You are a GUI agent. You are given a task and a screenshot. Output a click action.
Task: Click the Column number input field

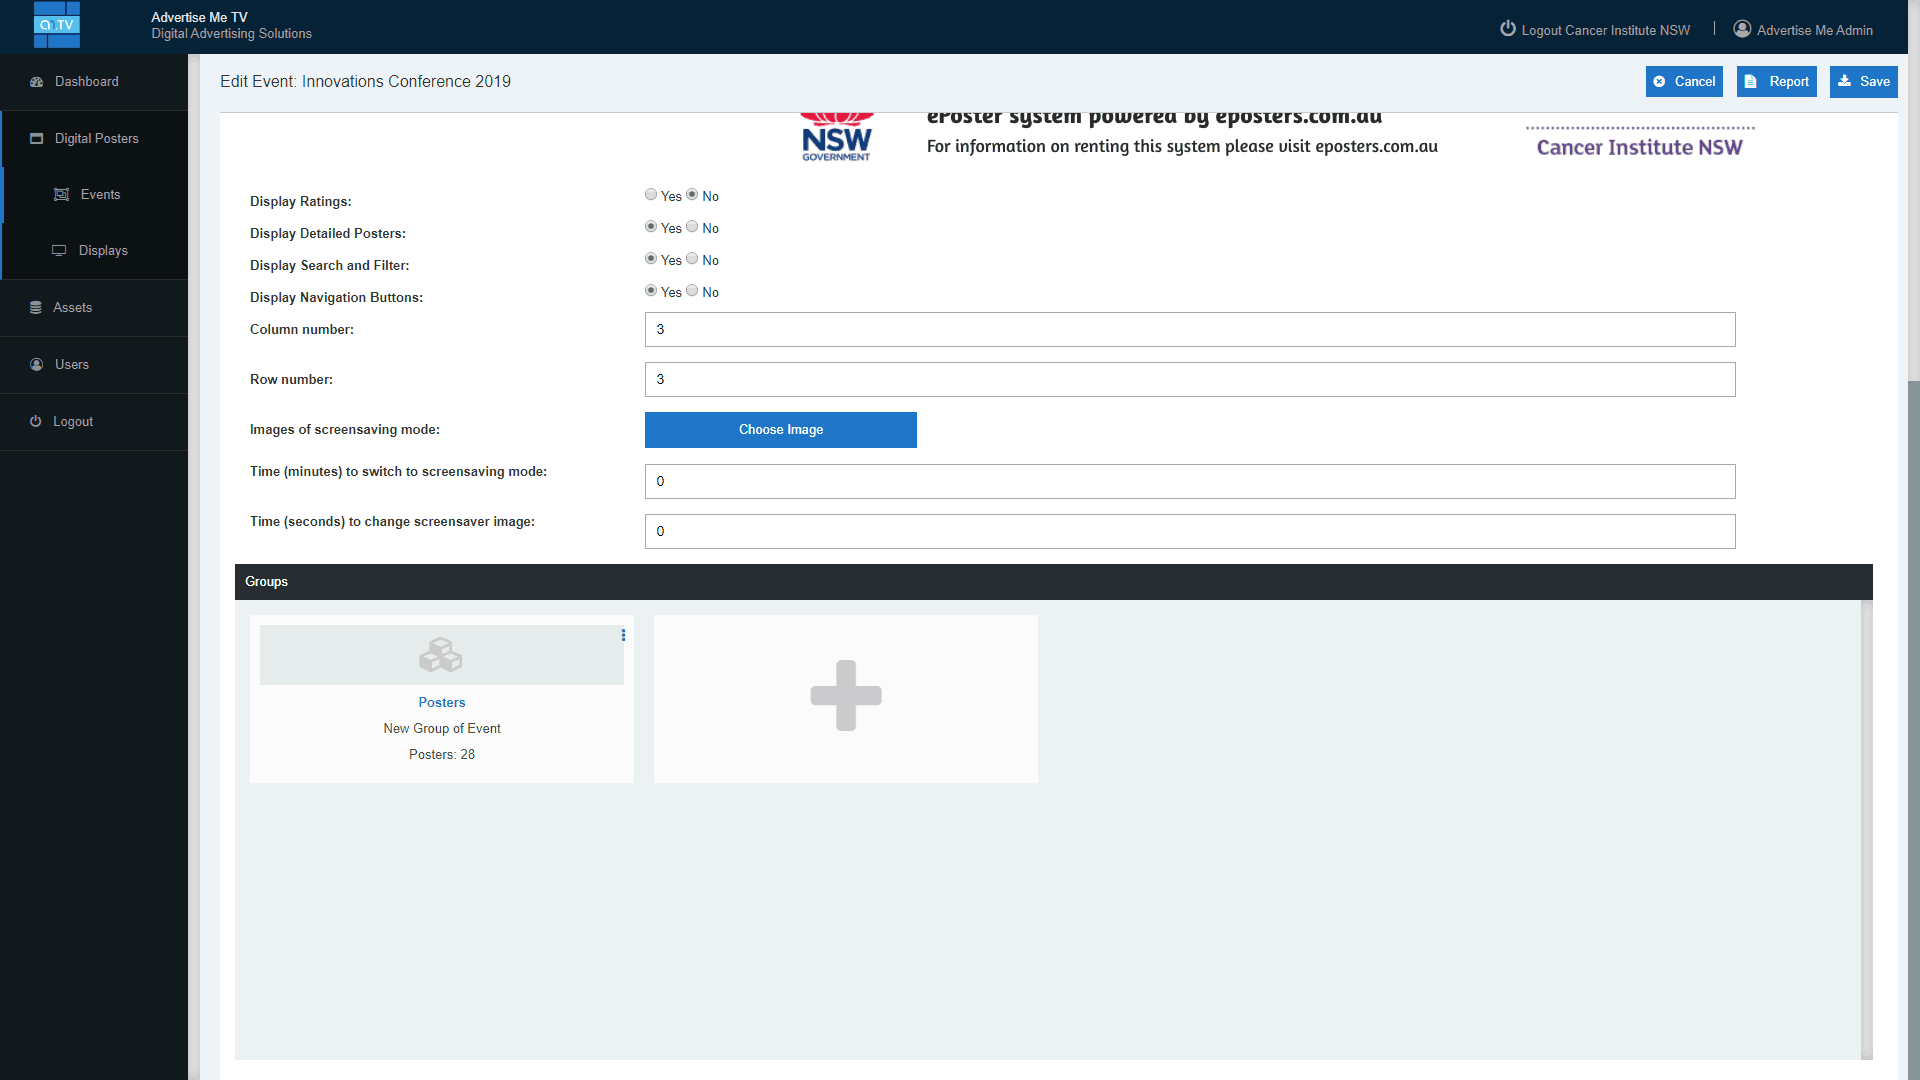point(1189,330)
